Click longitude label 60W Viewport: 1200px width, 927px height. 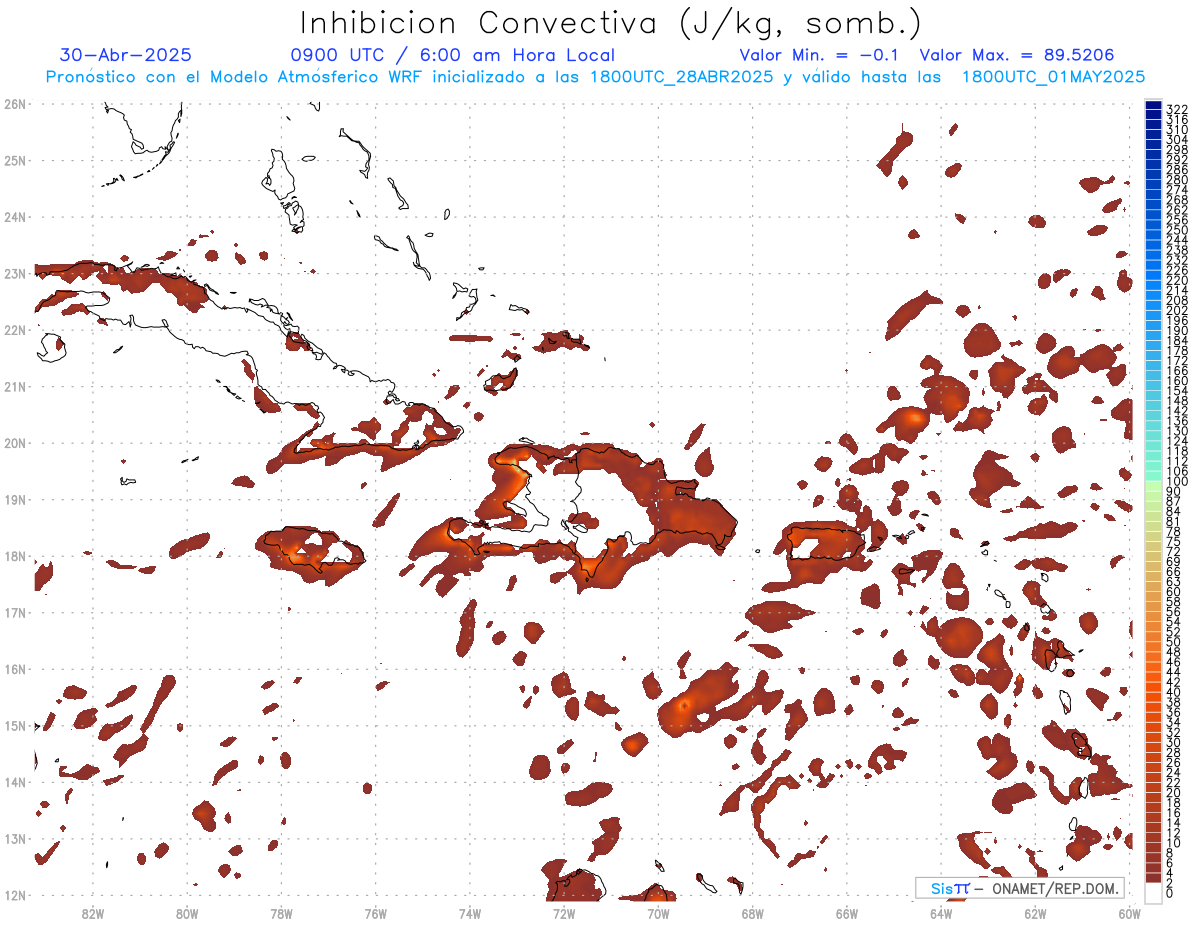(x=1130, y=913)
